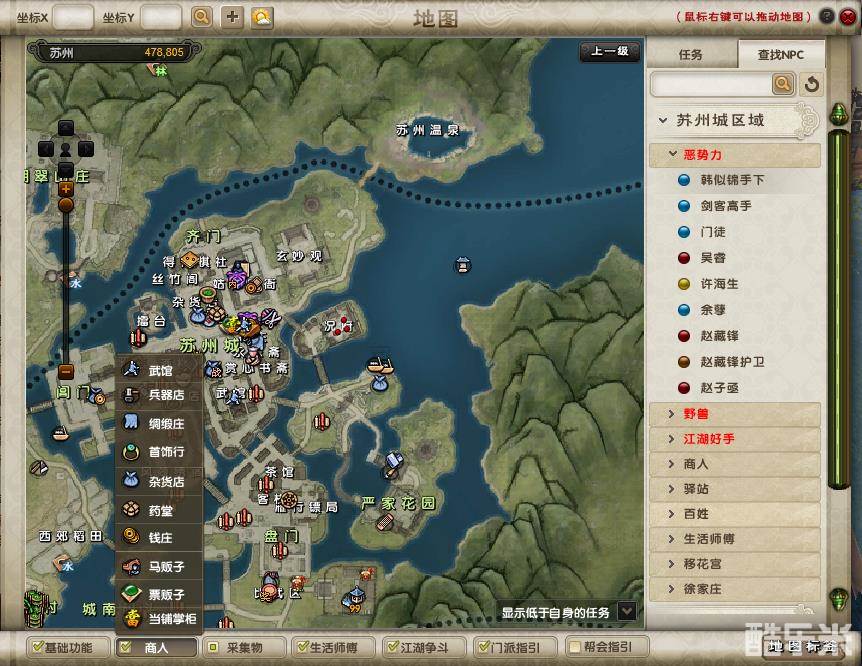Select 当铺掌柜 pawnshop icon

click(132, 619)
